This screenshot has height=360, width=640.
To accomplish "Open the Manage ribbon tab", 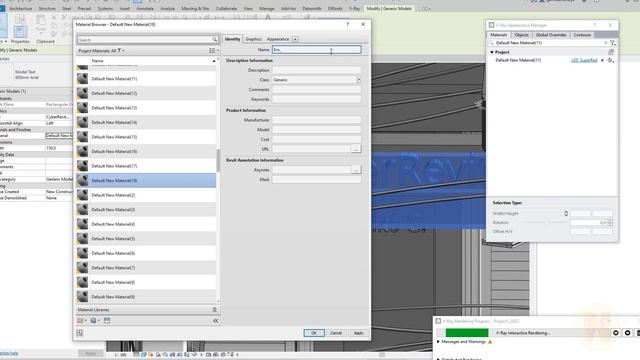I will click(267, 8).
